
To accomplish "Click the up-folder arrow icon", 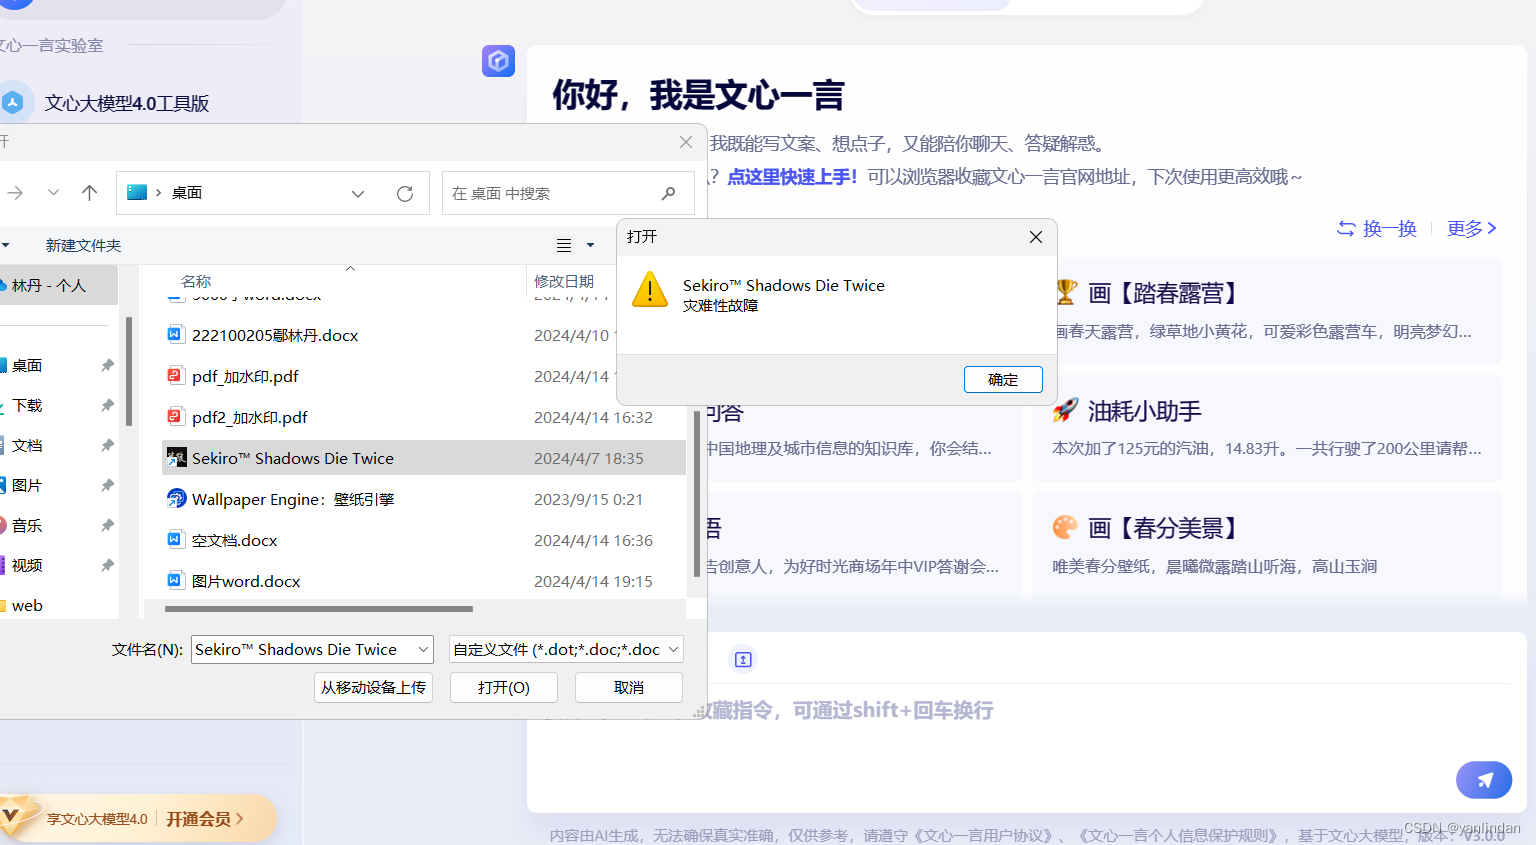I will click(x=89, y=193).
